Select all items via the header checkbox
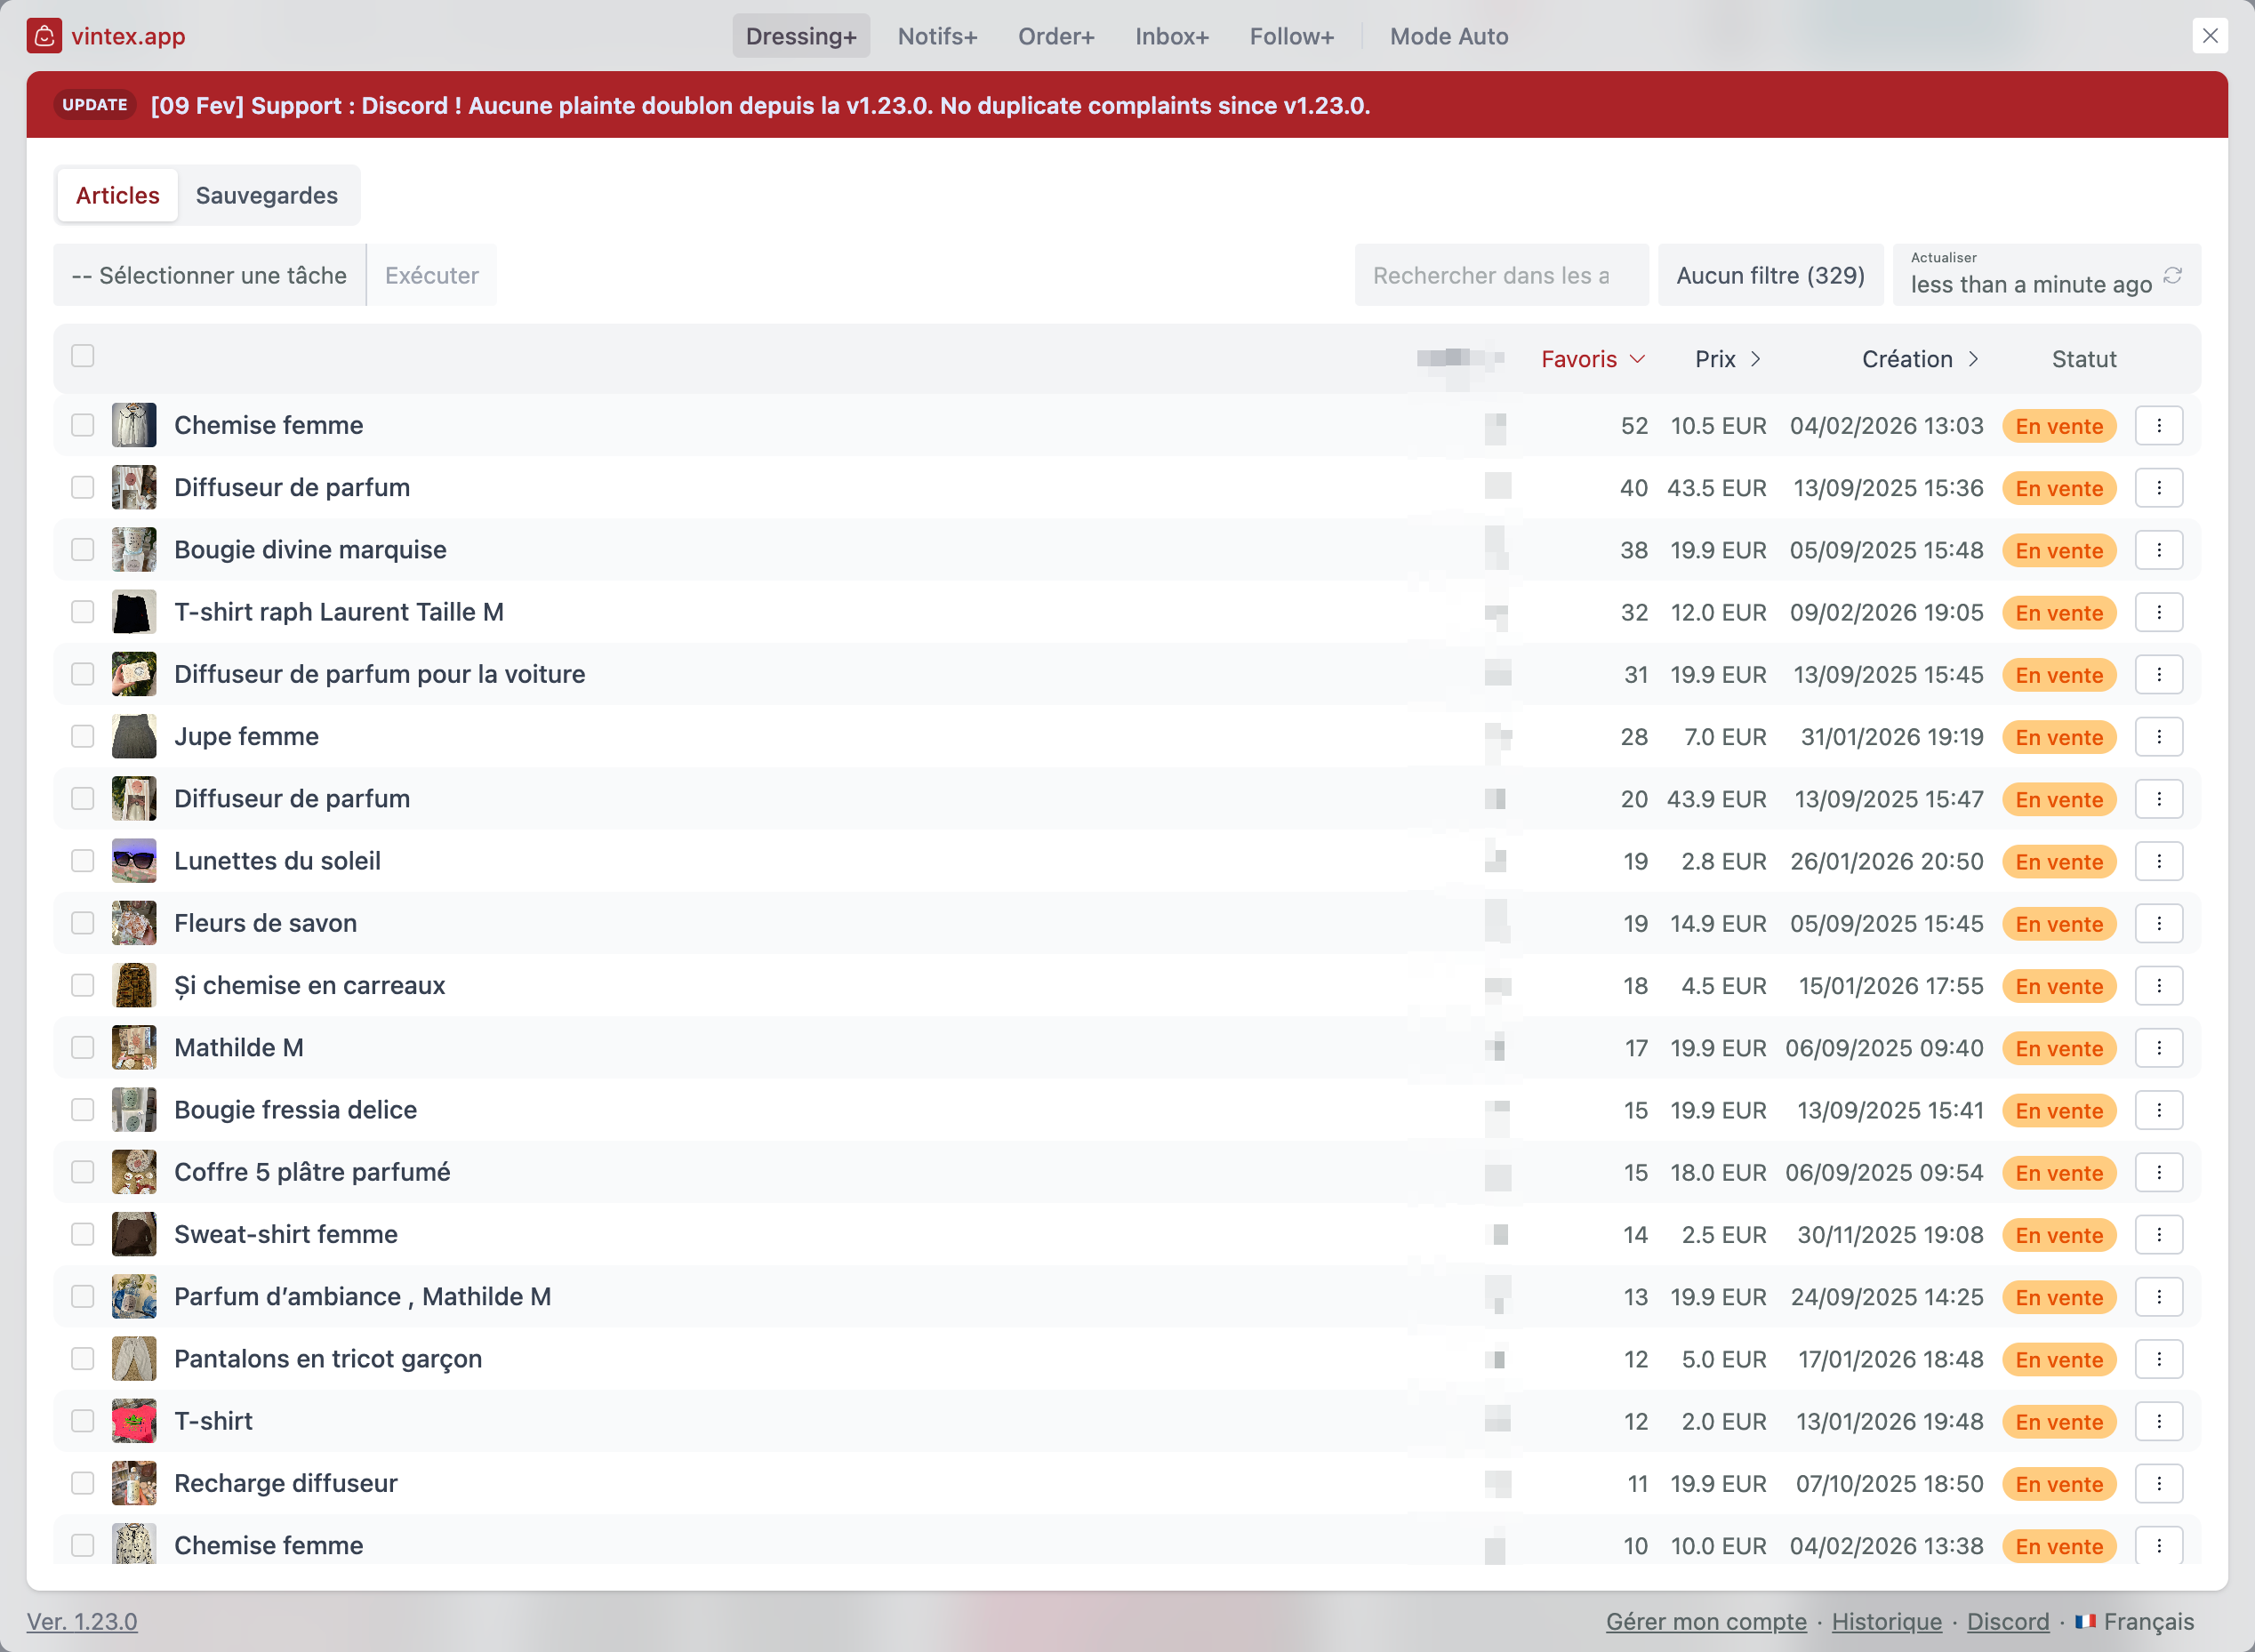 (82, 356)
